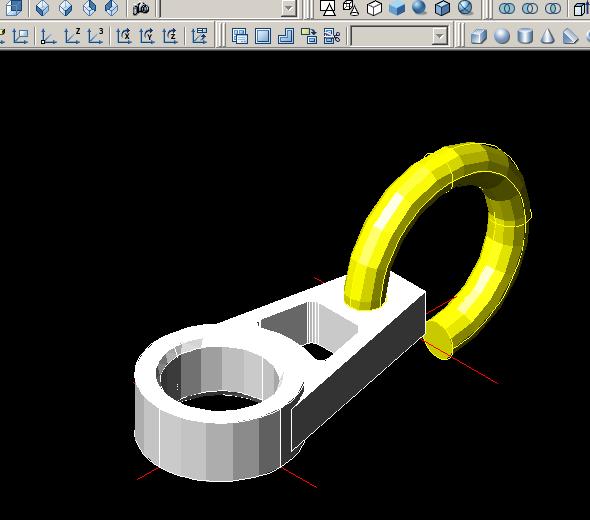This screenshot has height=520, width=590.
Task: Click the Union solids tool
Action: (x=507, y=8)
